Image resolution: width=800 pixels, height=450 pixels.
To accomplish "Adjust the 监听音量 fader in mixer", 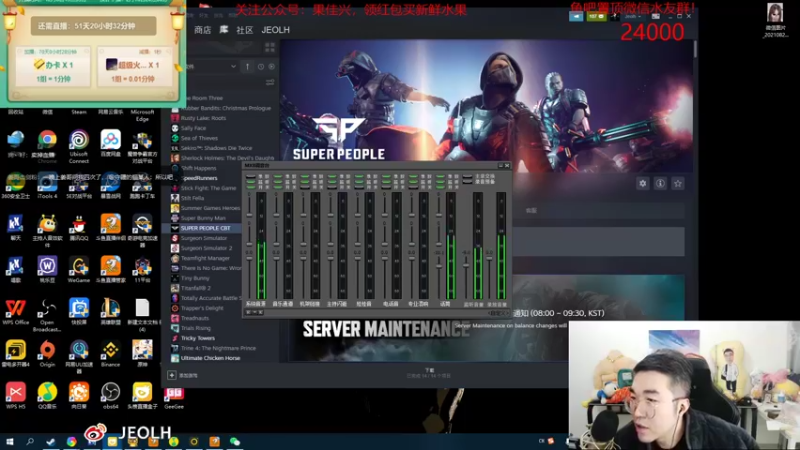I will pos(466,264).
